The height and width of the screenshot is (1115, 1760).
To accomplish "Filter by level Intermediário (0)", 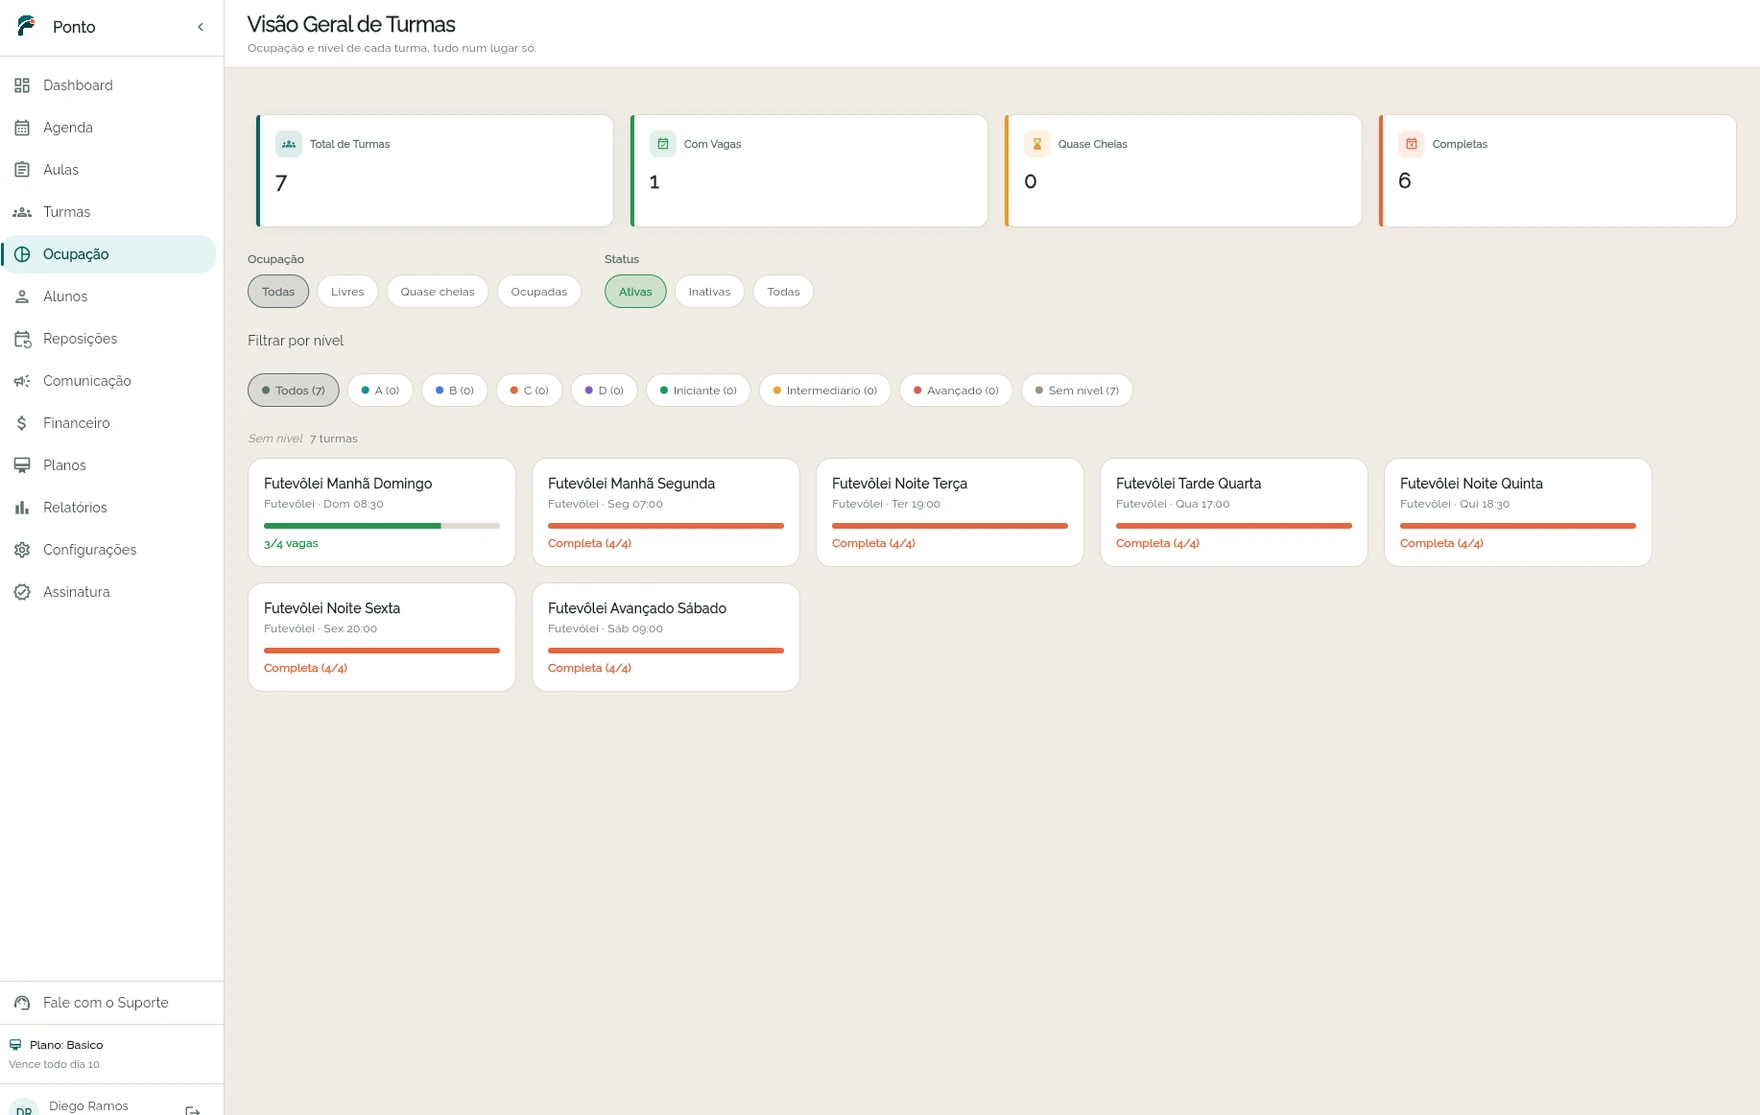I will click(825, 390).
